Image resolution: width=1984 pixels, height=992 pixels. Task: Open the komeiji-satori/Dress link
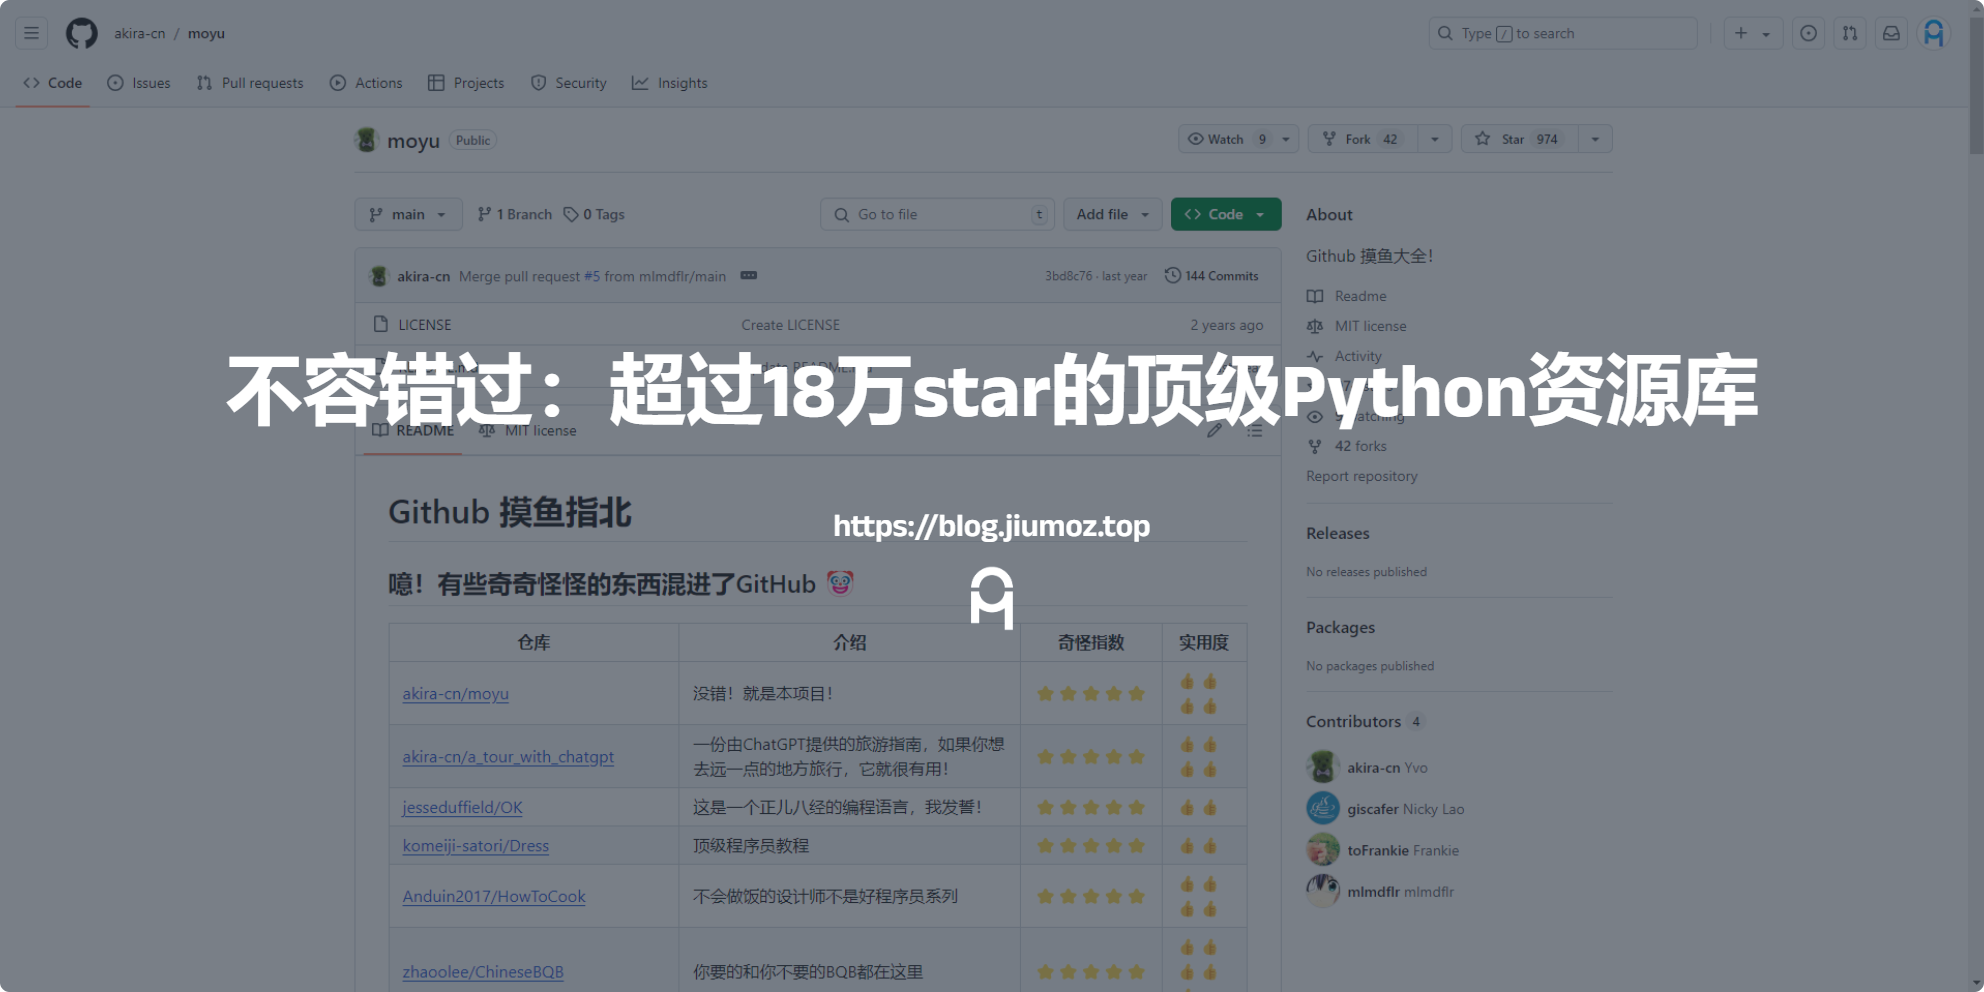pyautogui.click(x=475, y=846)
